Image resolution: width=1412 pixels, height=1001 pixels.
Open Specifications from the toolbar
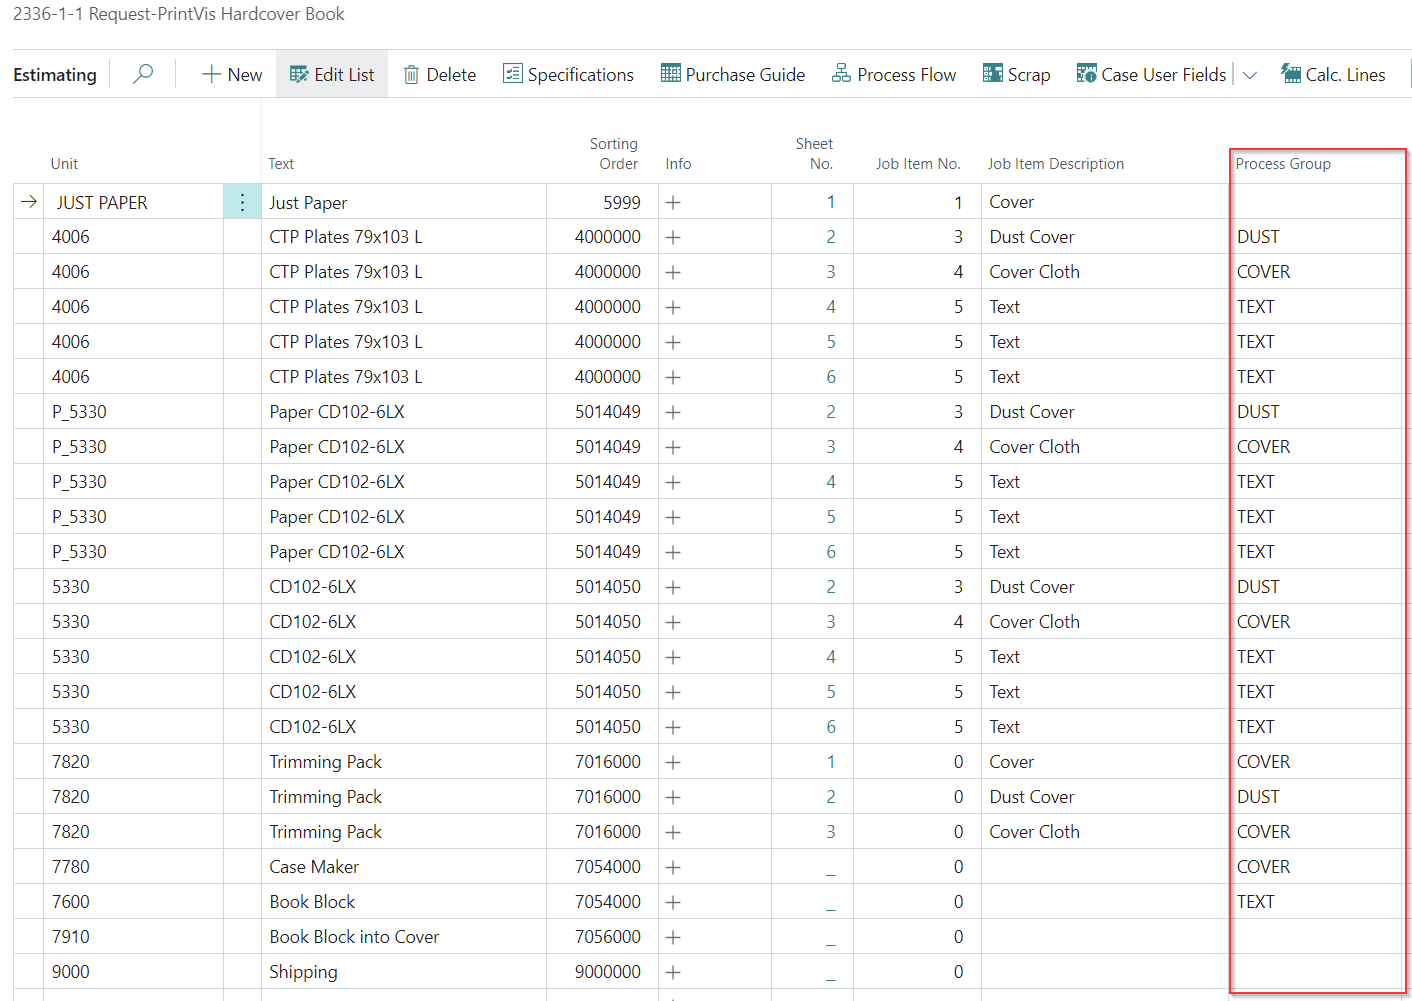568,74
